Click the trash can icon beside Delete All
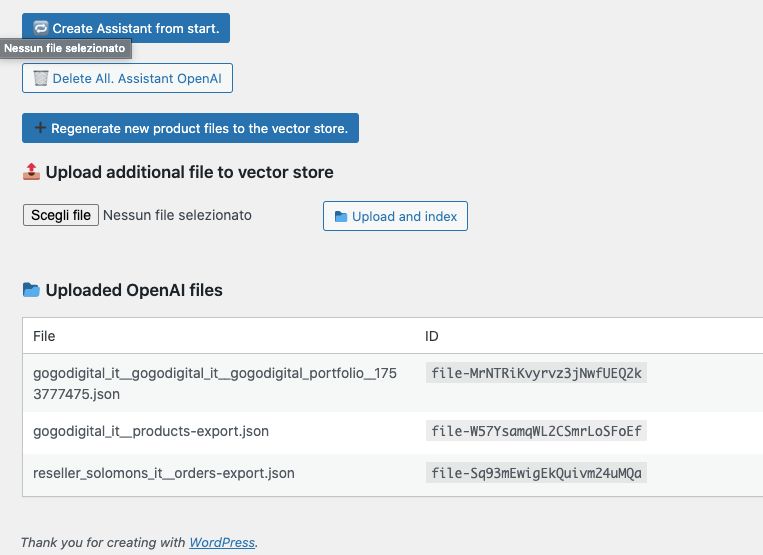This screenshot has height=555, width=763. [41, 78]
